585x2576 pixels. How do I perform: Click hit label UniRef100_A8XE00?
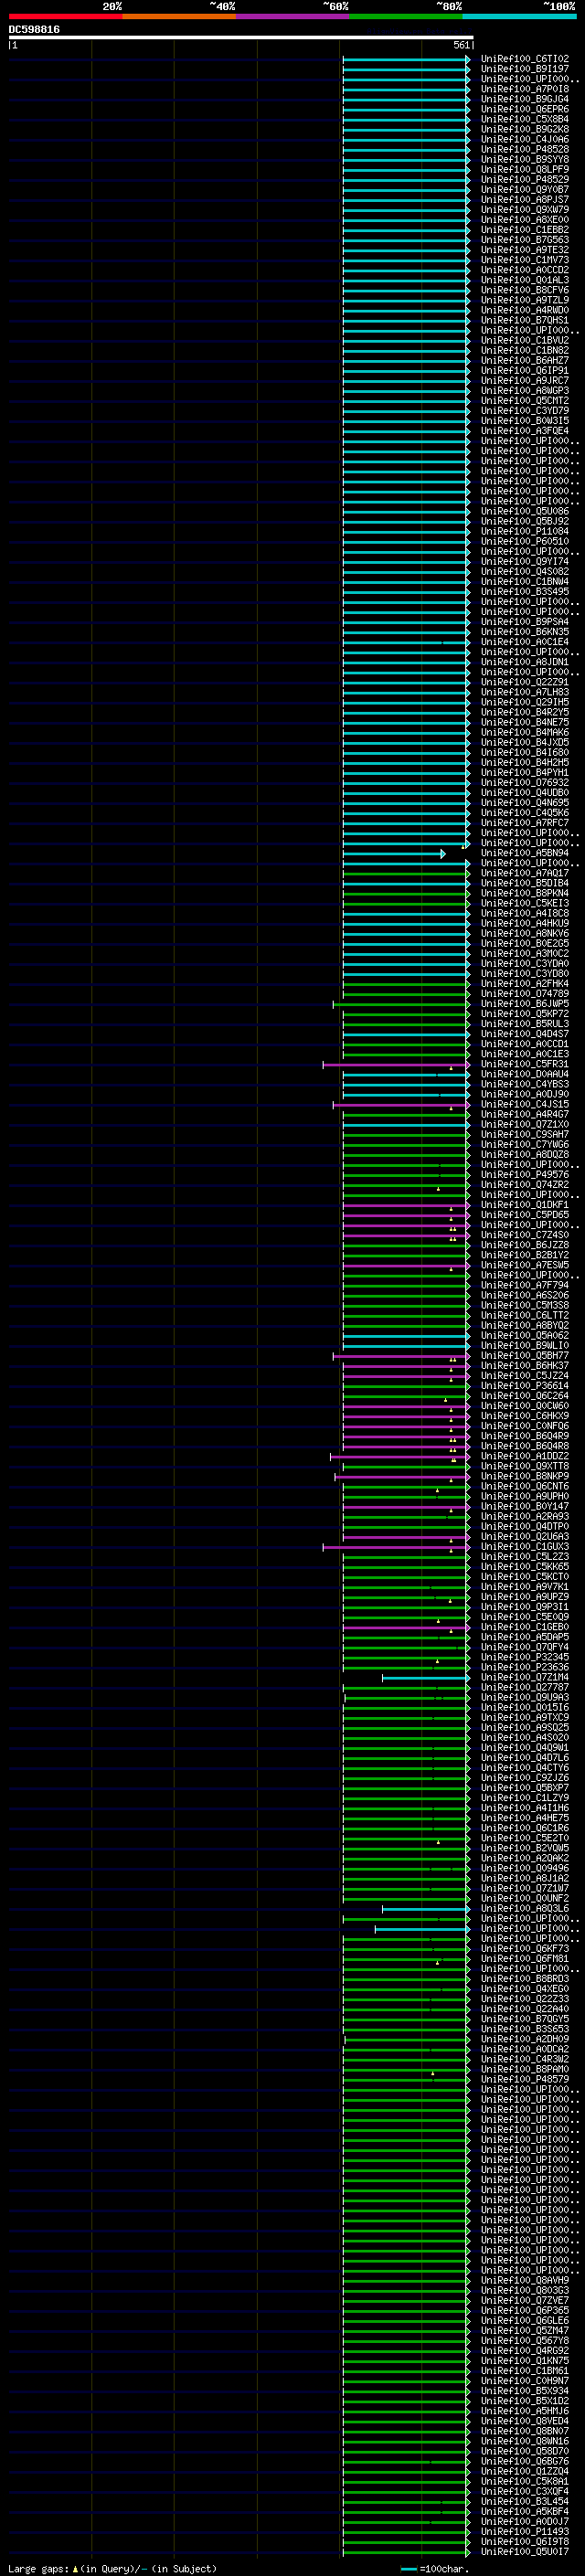click(524, 220)
